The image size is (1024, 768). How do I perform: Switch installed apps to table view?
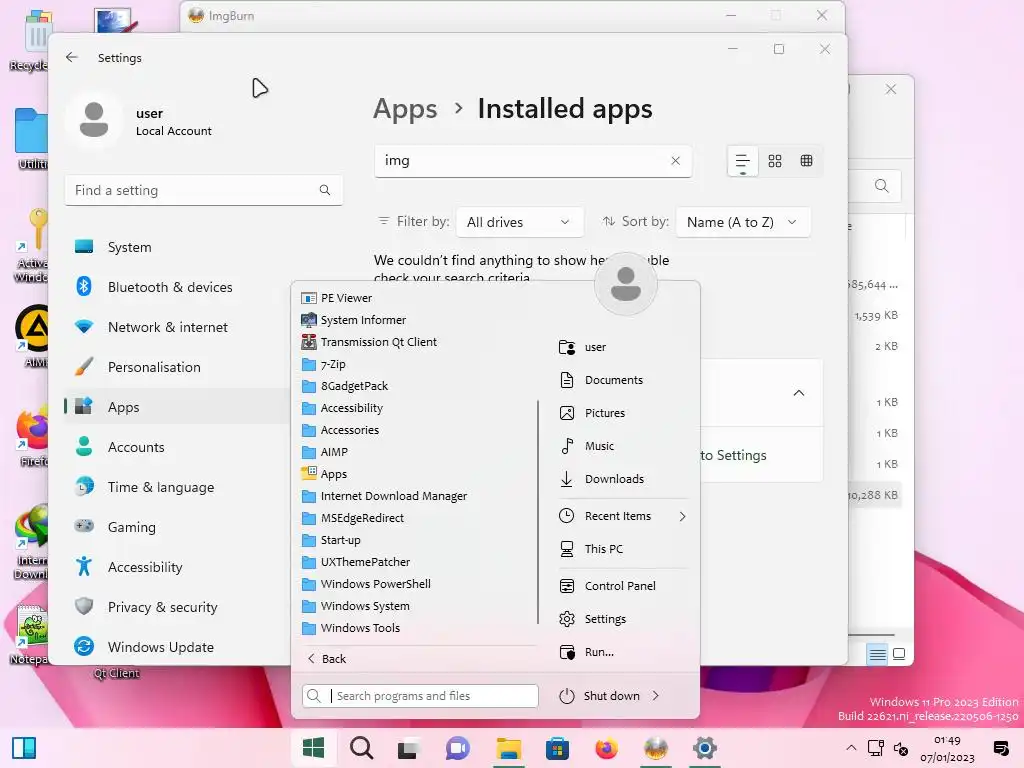(x=807, y=161)
